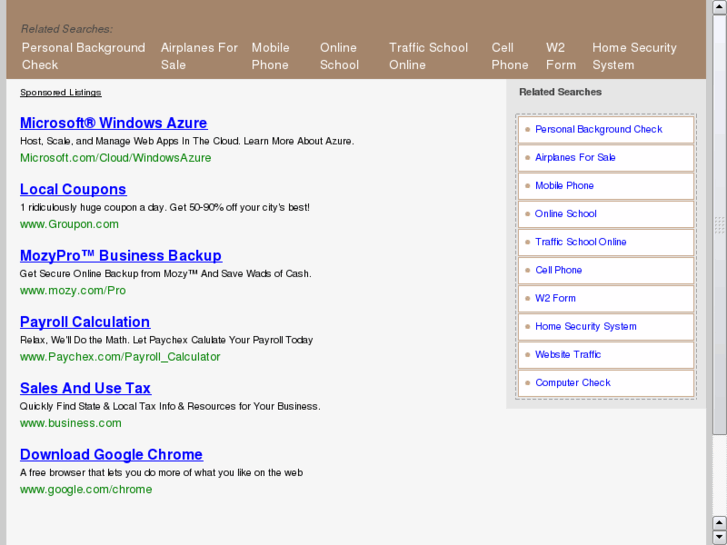Image resolution: width=727 pixels, height=545 pixels.
Task: Open the MozyPro Business Backup listing title
Action: [x=121, y=256]
